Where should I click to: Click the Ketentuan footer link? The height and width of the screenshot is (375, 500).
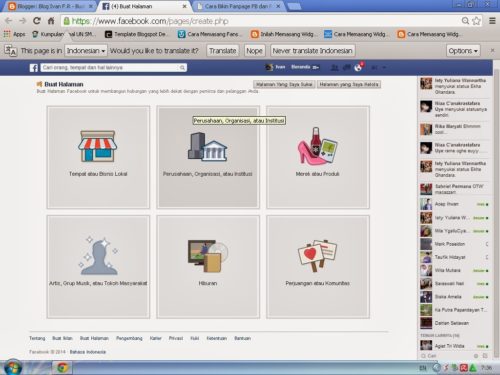pos(217,338)
